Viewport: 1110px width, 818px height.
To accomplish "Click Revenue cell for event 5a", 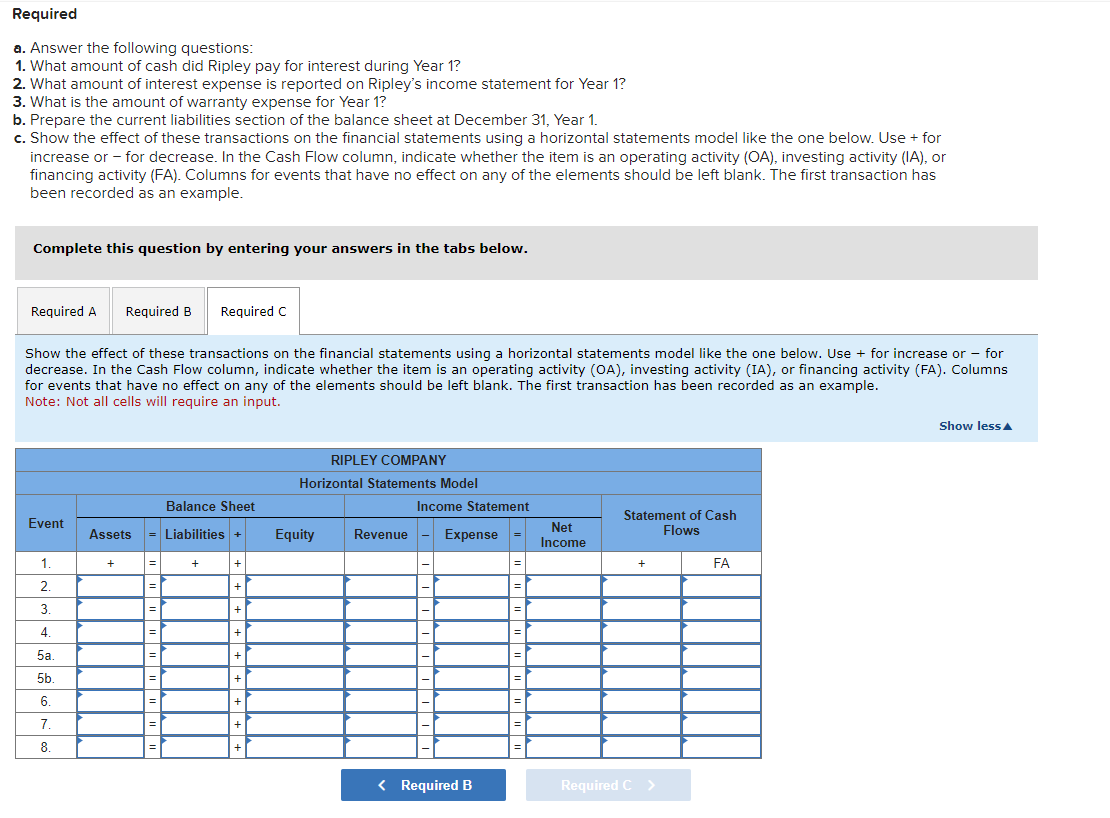I will (381, 655).
